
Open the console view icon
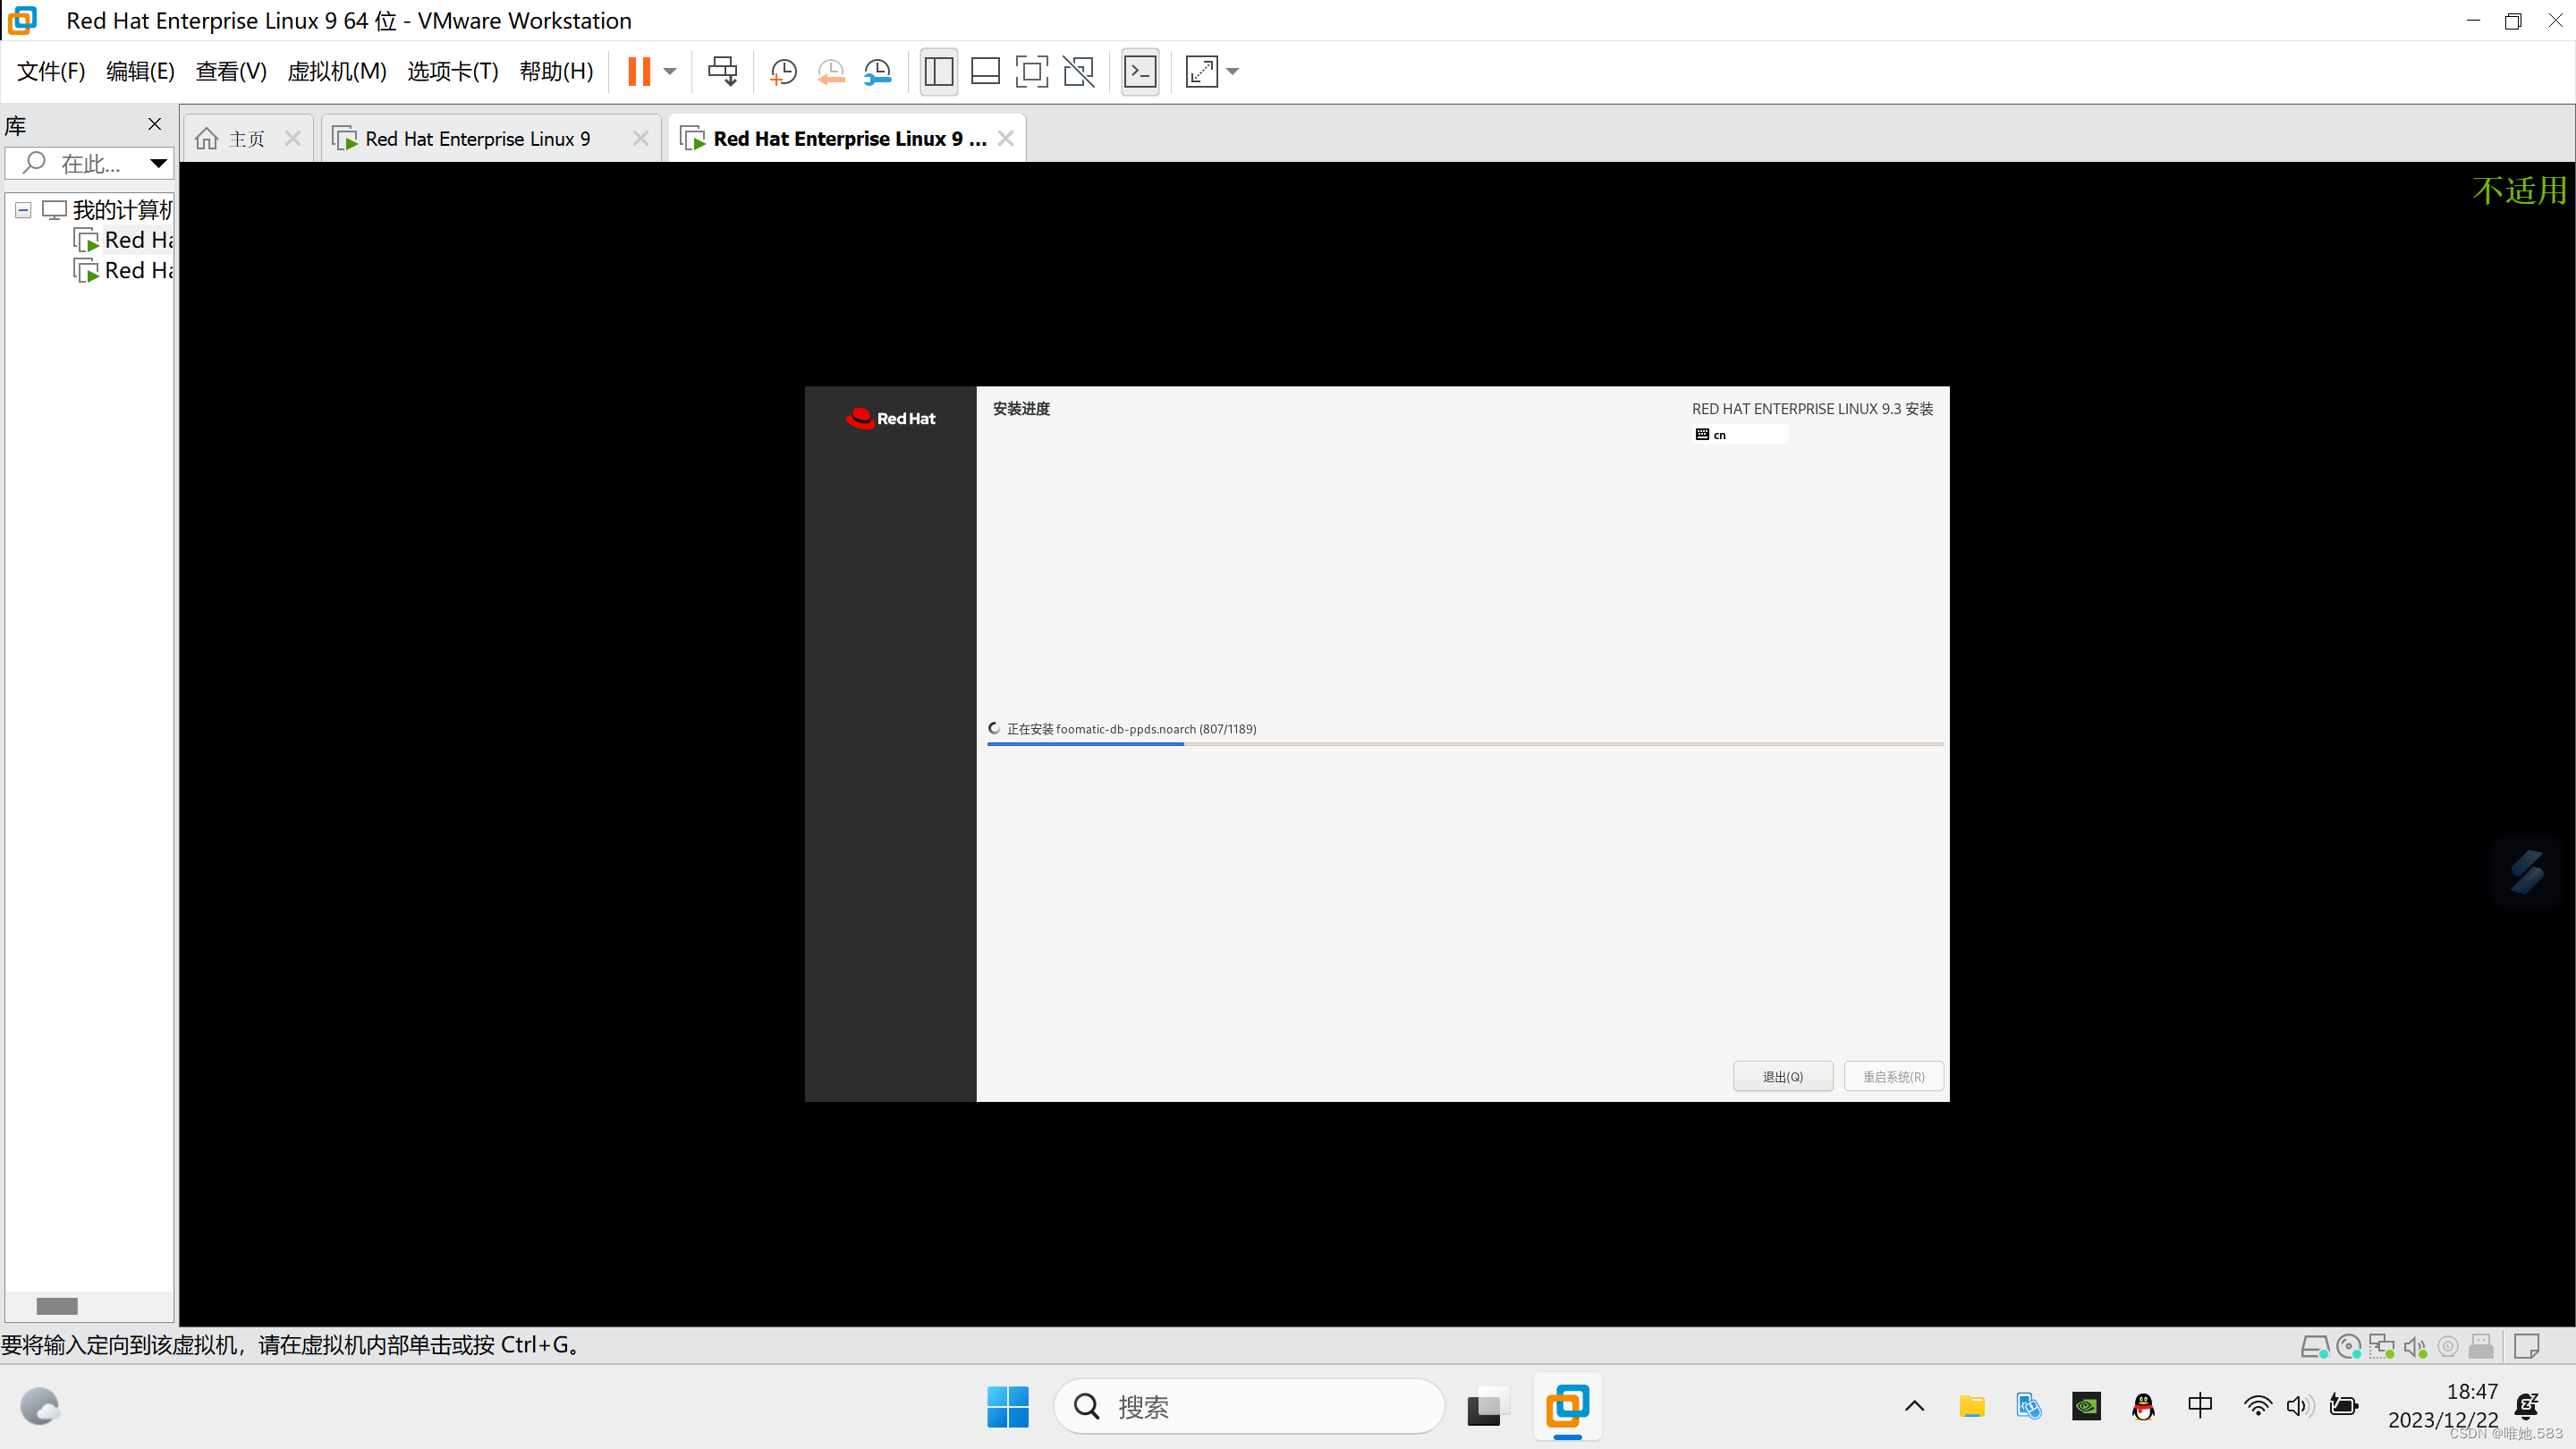point(1140,71)
